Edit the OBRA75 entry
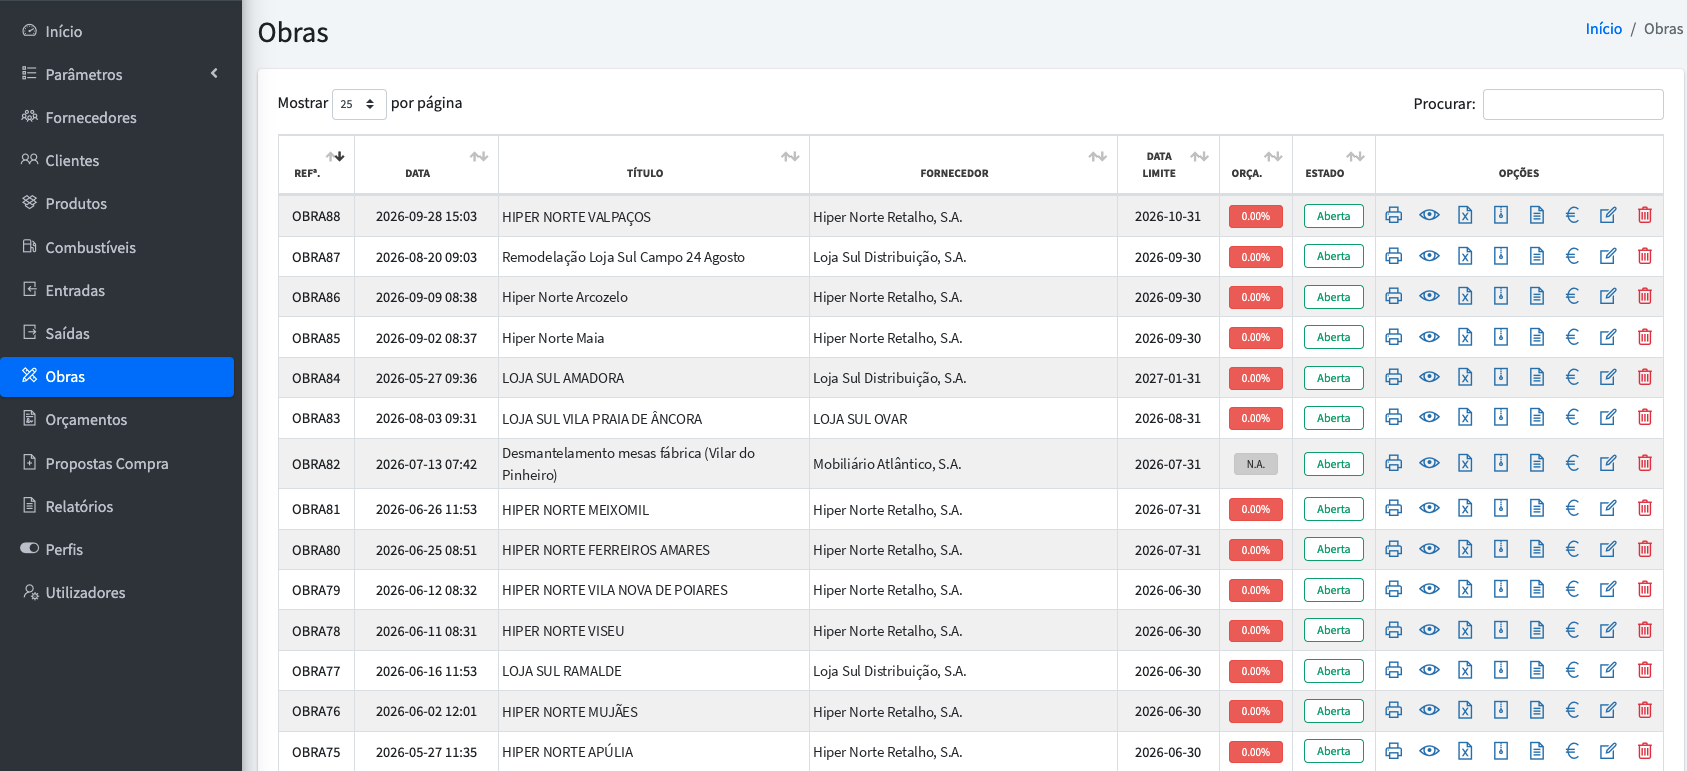Image resolution: width=1687 pixels, height=771 pixels. (1608, 751)
